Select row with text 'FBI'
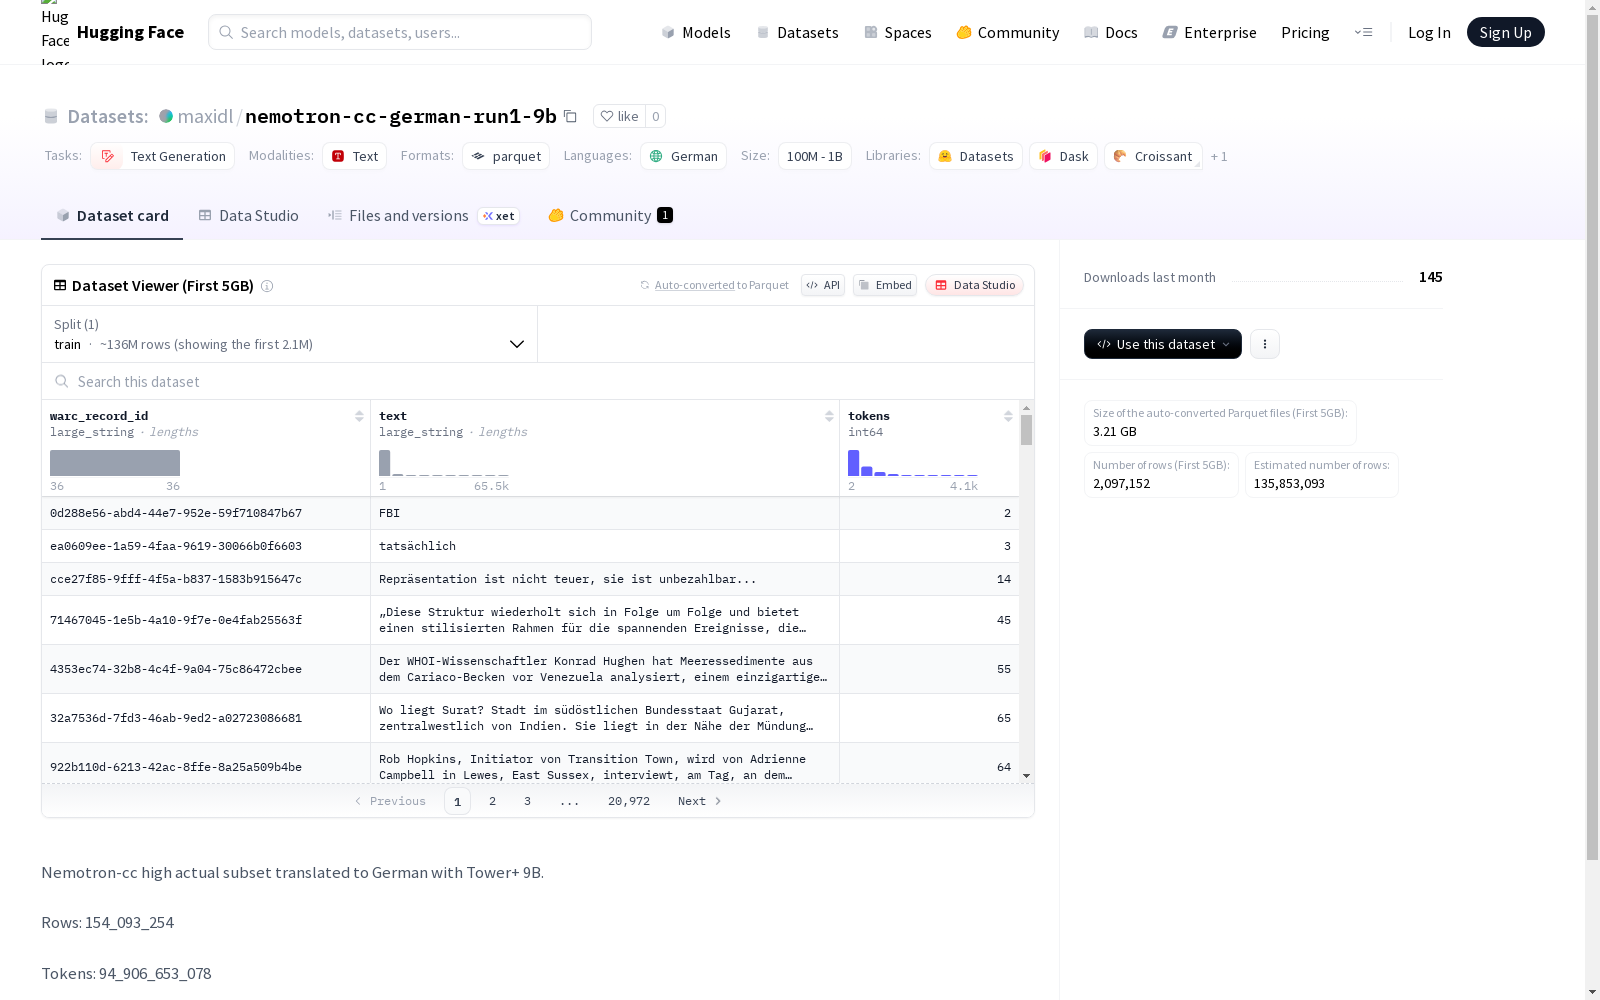The width and height of the screenshot is (1600, 1000). [530, 513]
